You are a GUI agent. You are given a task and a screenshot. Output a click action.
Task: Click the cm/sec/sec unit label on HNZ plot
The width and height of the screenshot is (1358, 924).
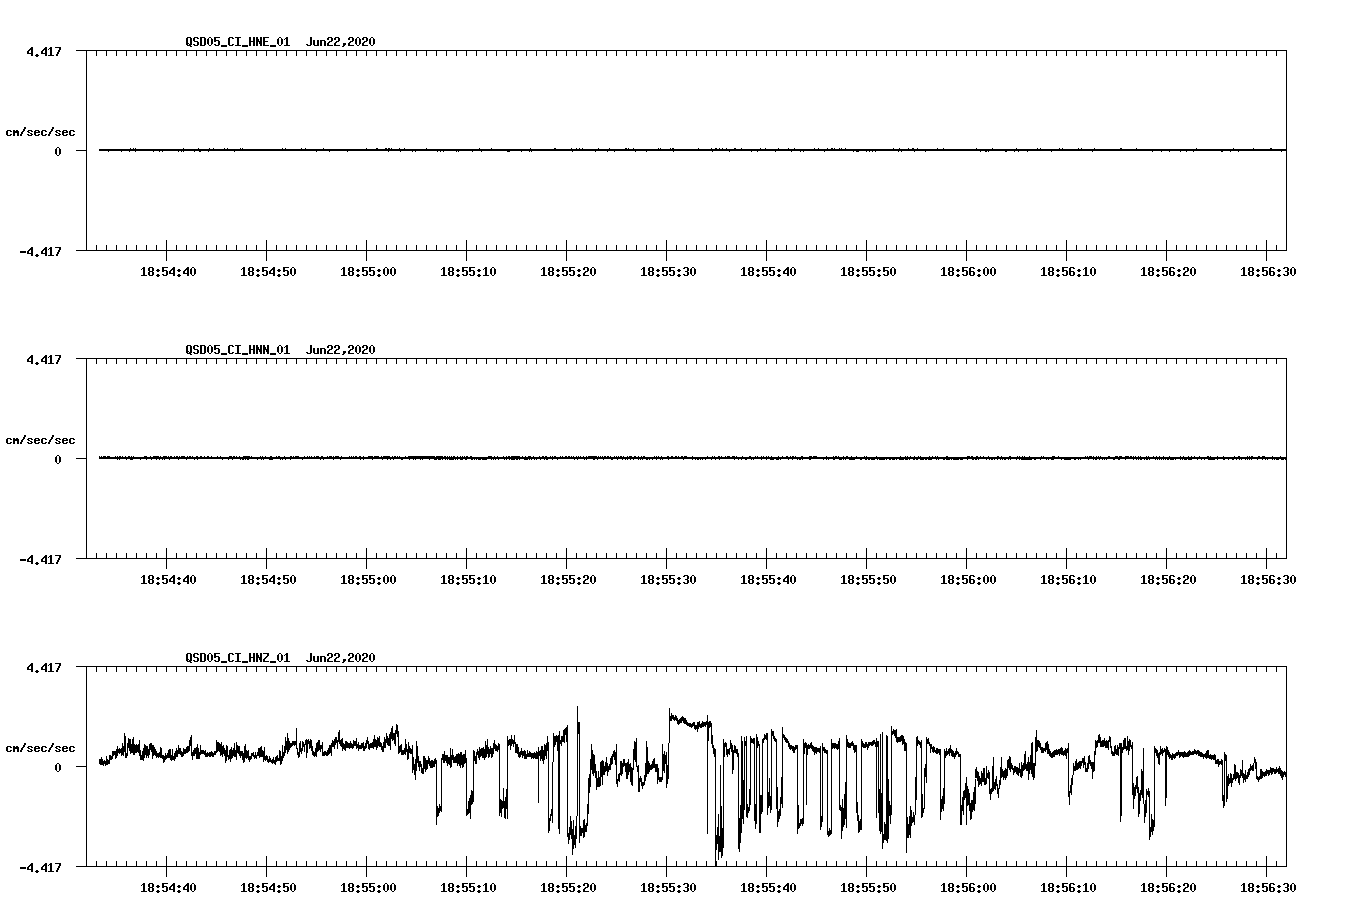pos(40,748)
